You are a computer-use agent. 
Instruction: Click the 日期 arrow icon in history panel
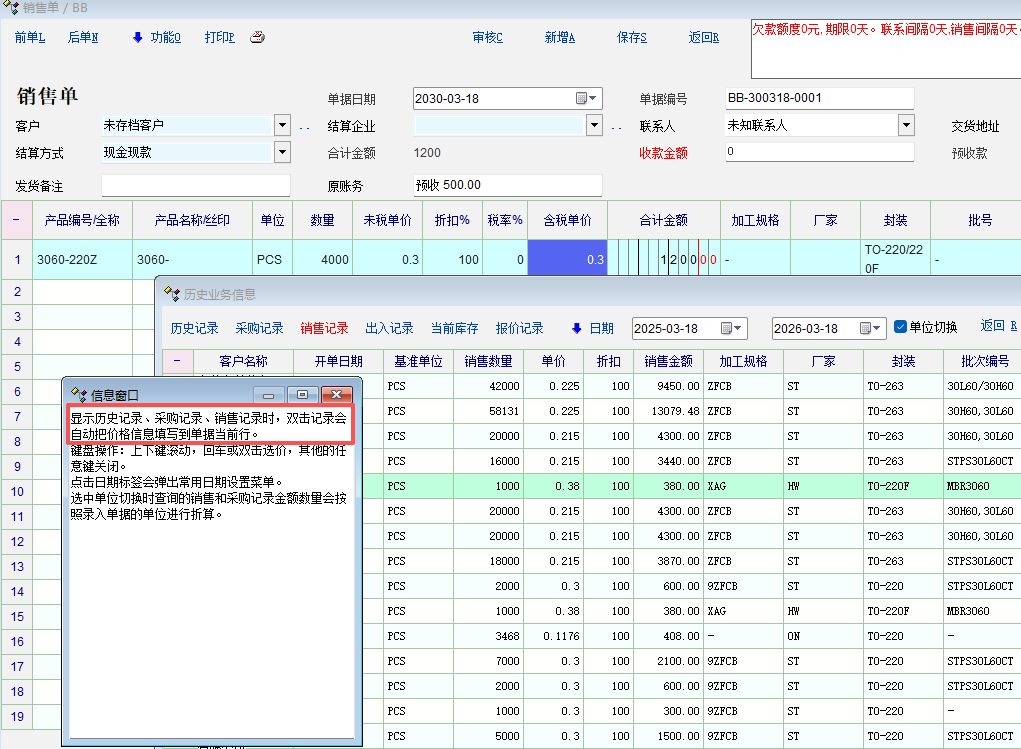point(576,328)
